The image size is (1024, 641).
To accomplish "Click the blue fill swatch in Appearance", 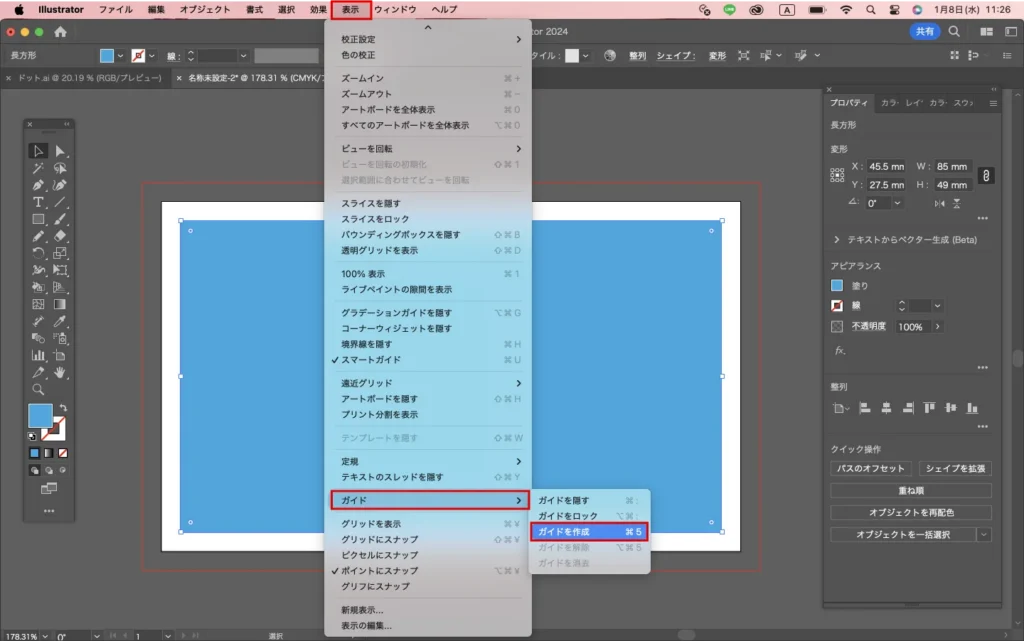I will coord(838,286).
